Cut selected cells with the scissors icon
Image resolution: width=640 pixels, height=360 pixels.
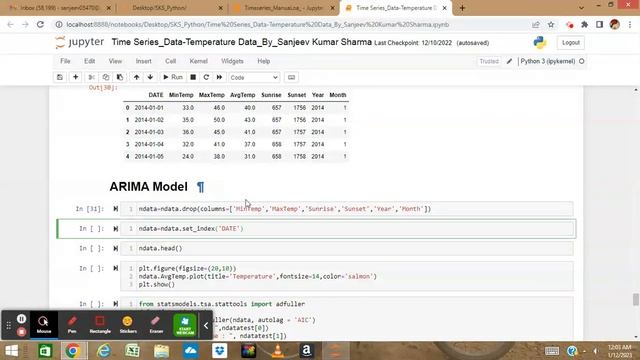91,77
